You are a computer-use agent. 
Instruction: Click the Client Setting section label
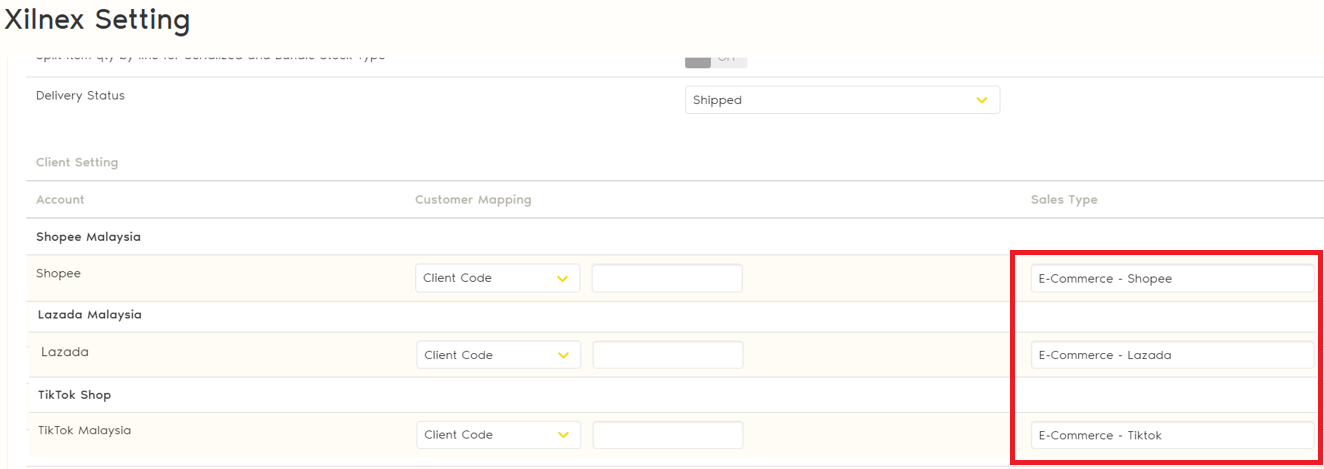pyautogui.click(x=77, y=162)
